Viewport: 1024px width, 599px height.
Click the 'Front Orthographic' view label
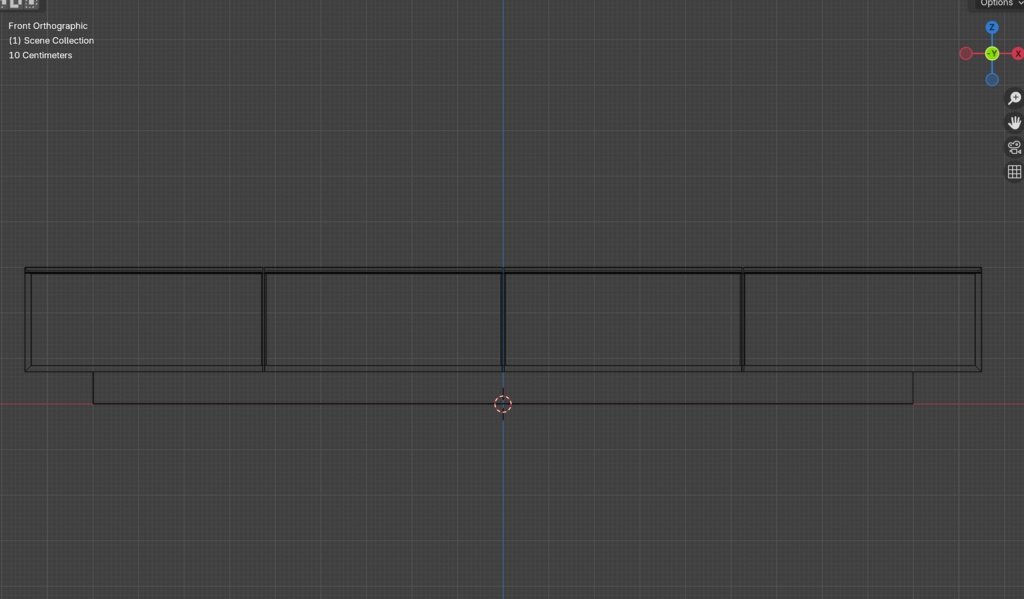48,26
